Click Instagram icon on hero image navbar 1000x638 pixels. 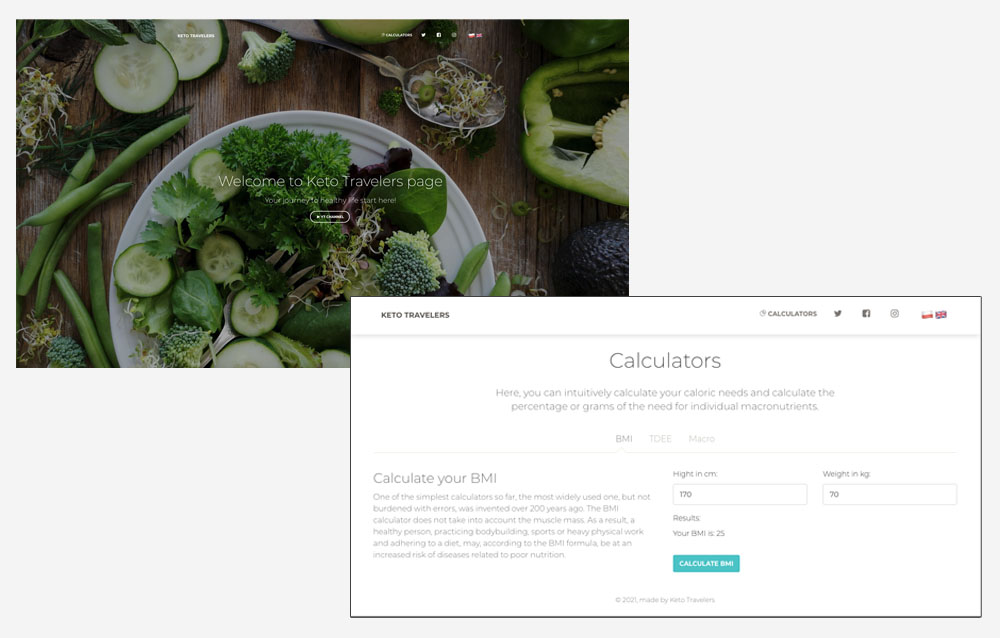[454, 35]
